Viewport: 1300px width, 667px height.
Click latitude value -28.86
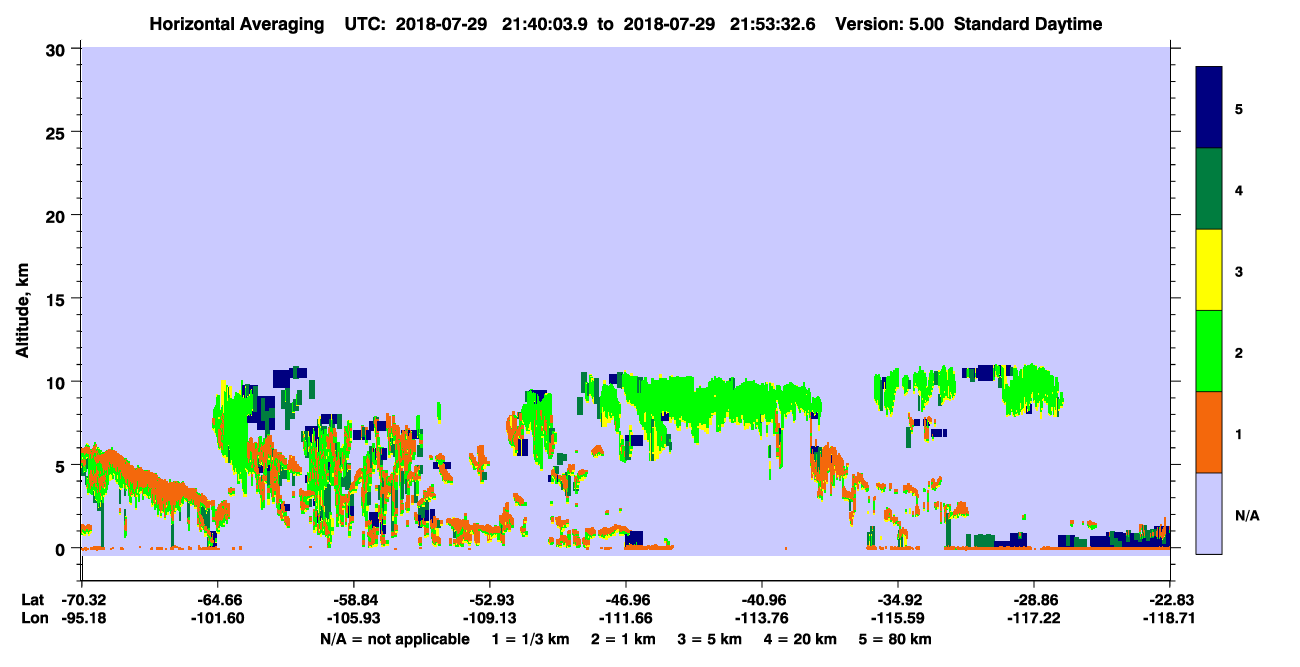click(1034, 600)
